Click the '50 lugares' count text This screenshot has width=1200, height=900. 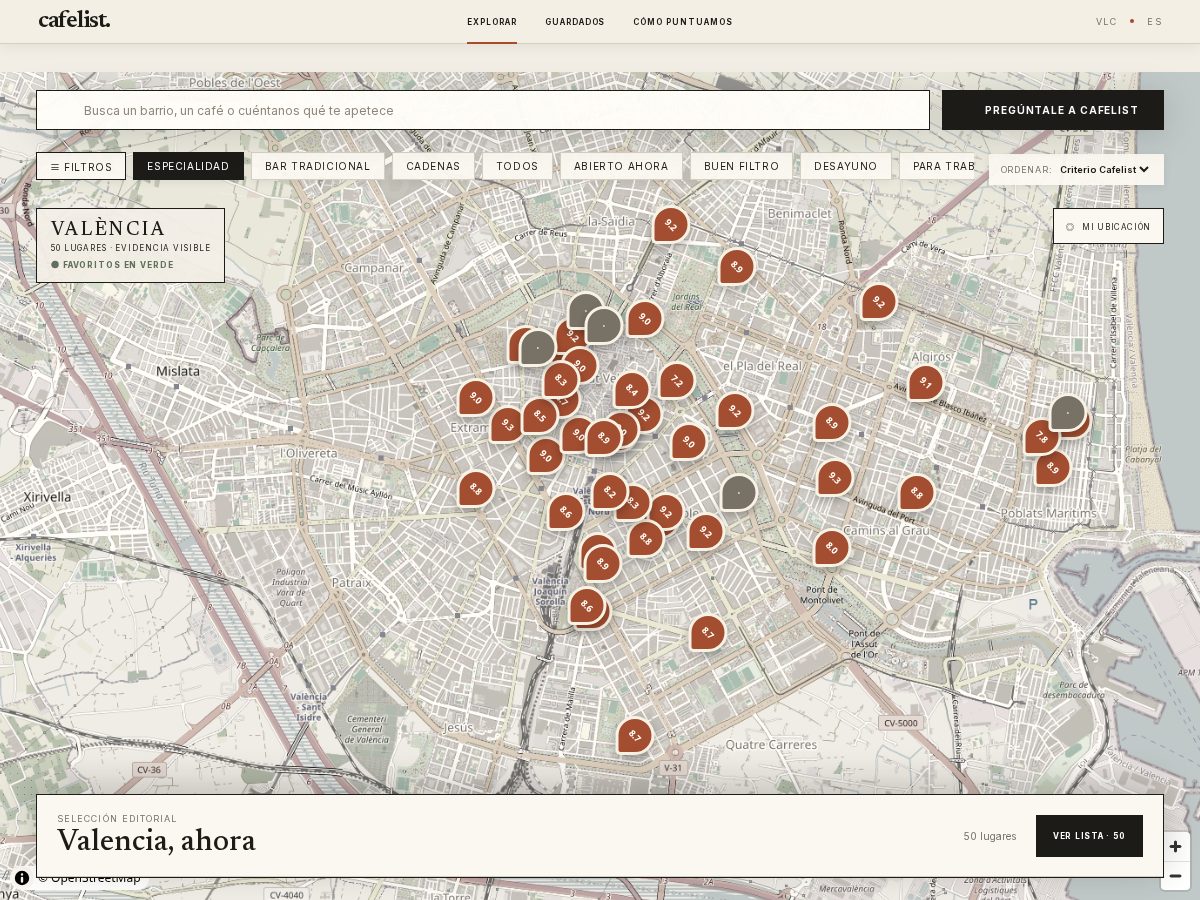[x=990, y=836]
